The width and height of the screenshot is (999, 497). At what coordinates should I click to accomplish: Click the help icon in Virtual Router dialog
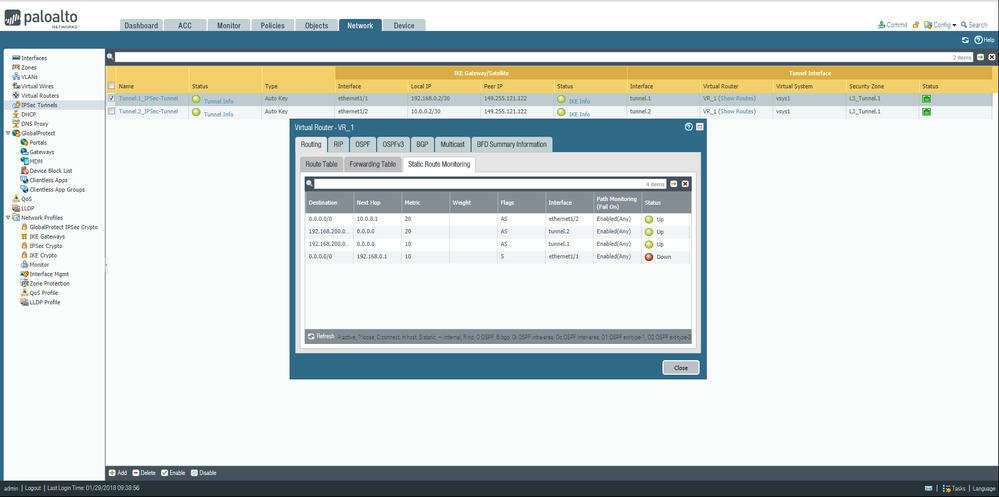click(688, 127)
